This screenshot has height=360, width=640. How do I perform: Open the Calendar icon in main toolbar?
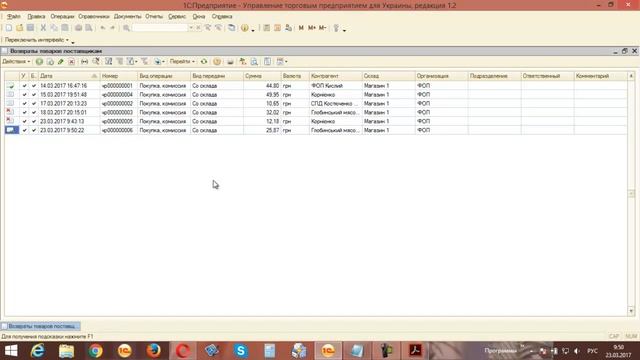point(278,28)
